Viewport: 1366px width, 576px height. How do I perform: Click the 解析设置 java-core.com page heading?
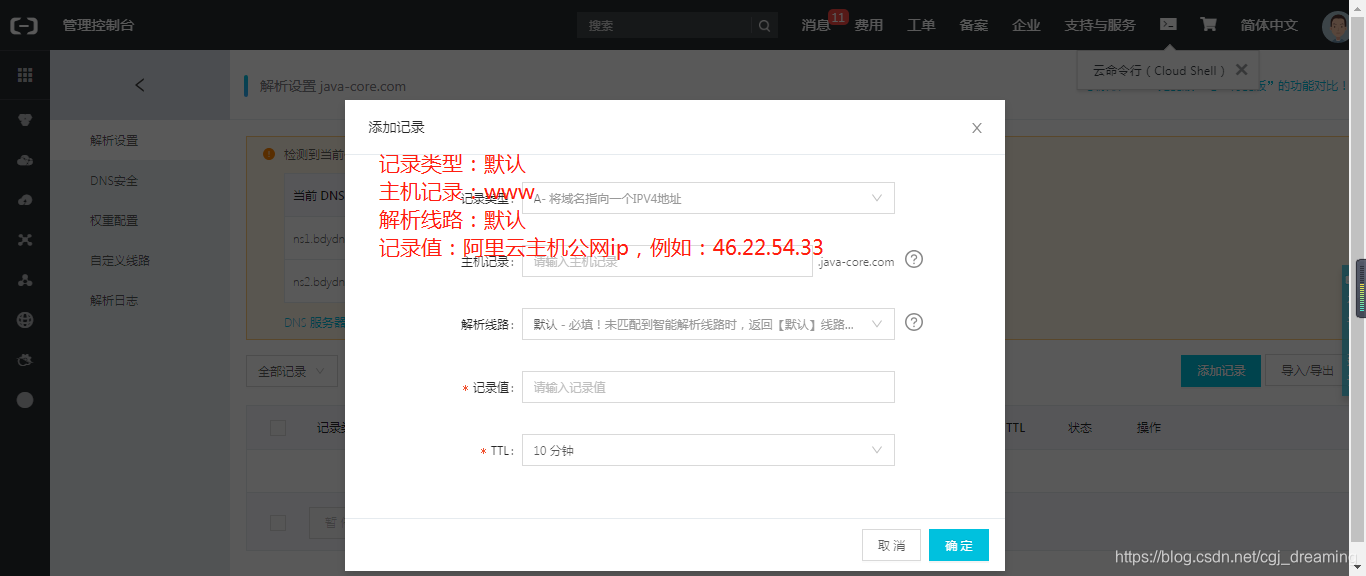[333, 86]
